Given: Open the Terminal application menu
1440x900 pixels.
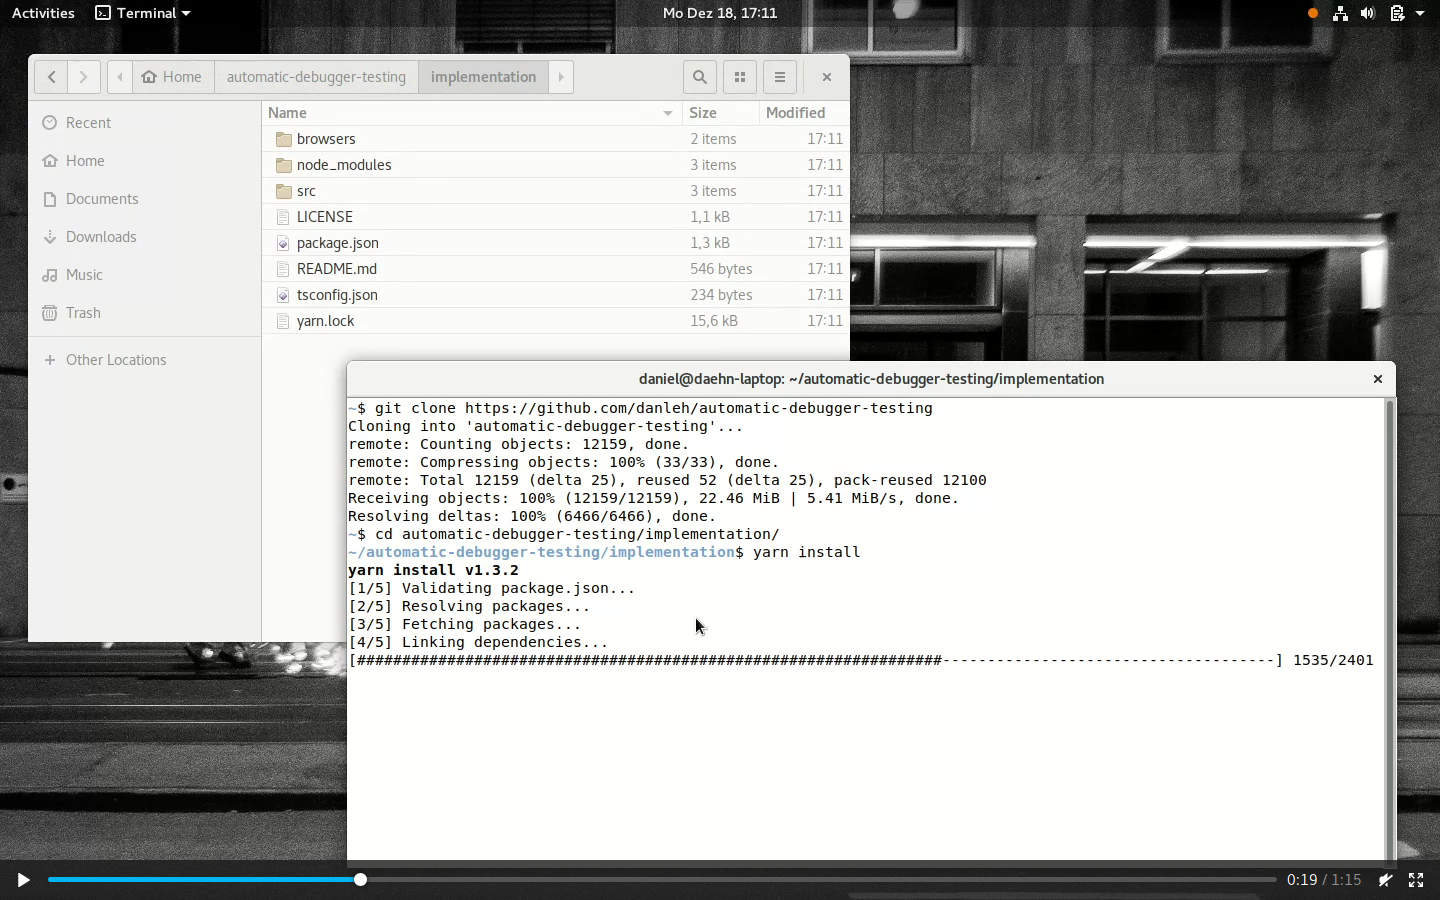Looking at the screenshot, I should (x=143, y=13).
